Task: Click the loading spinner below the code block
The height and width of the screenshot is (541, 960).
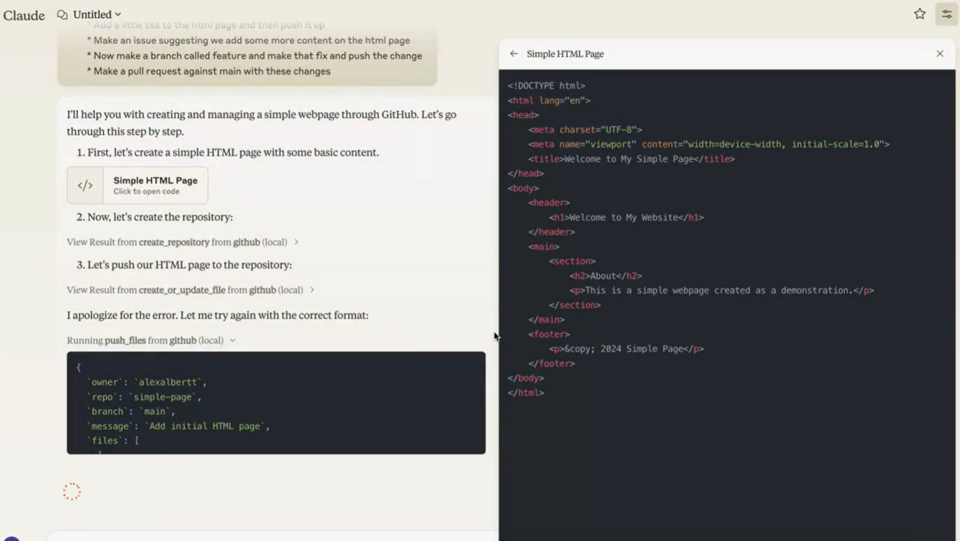Action: (72, 491)
